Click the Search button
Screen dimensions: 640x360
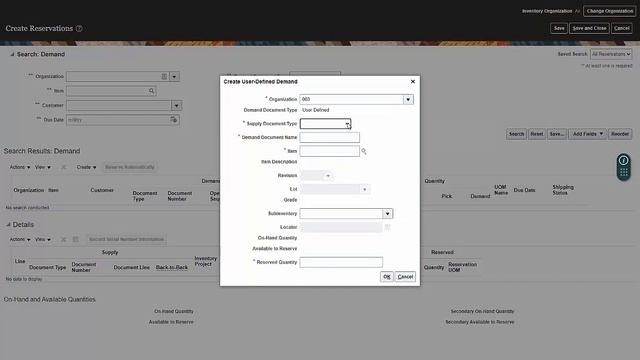(x=516, y=134)
